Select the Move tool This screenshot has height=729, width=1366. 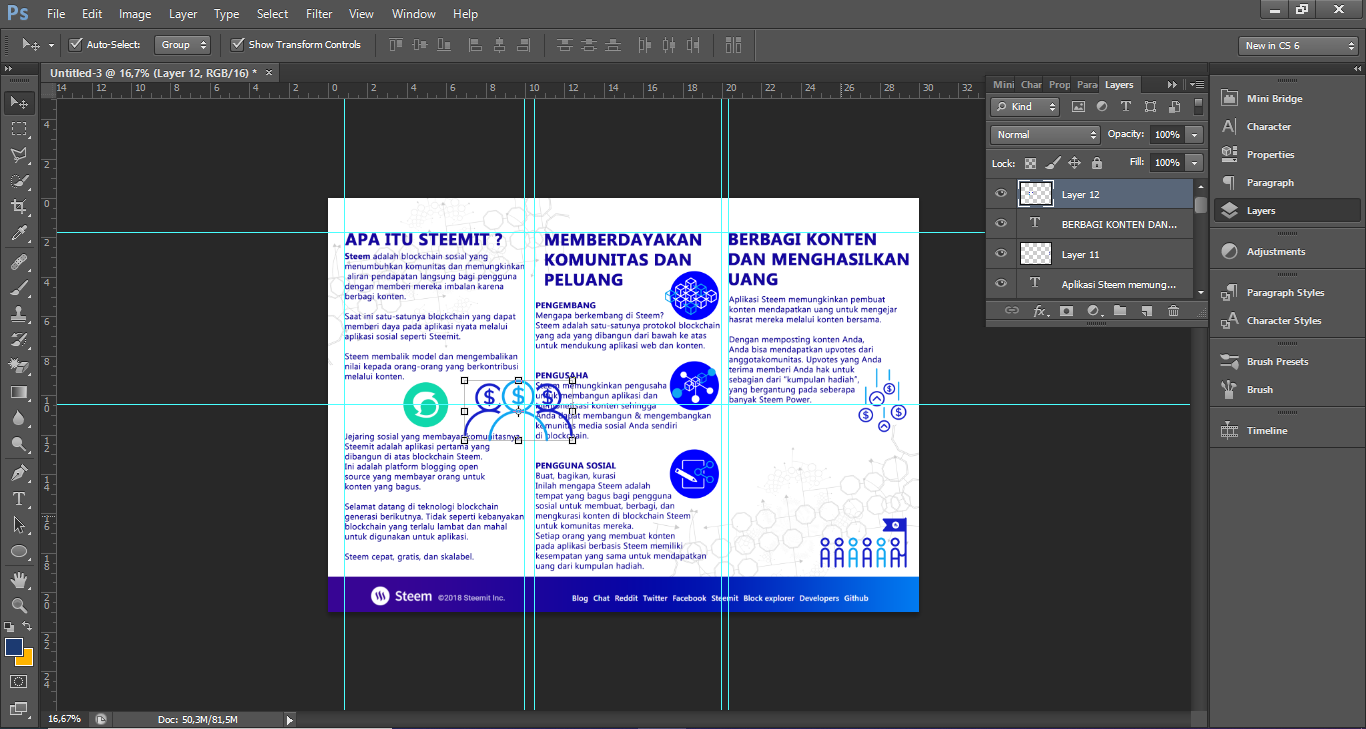tap(19, 102)
